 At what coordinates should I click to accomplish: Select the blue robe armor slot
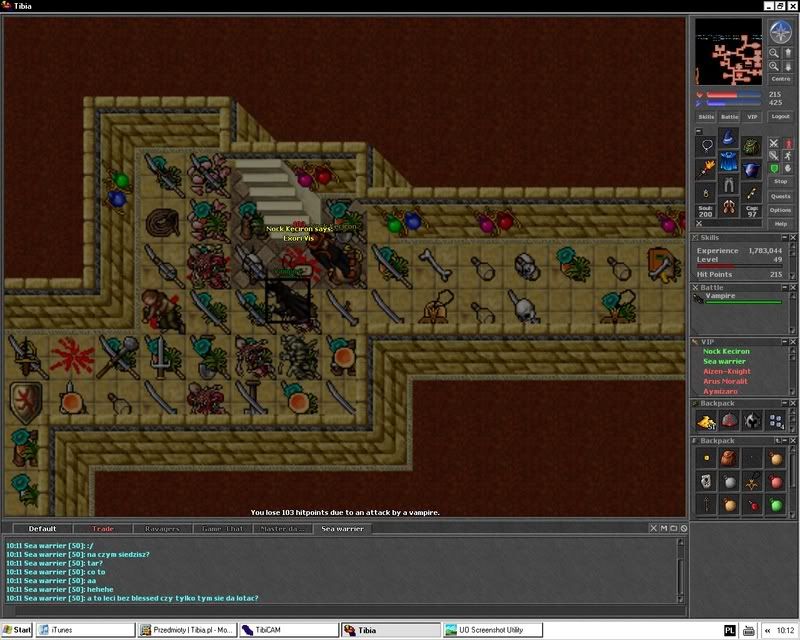(729, 160)
